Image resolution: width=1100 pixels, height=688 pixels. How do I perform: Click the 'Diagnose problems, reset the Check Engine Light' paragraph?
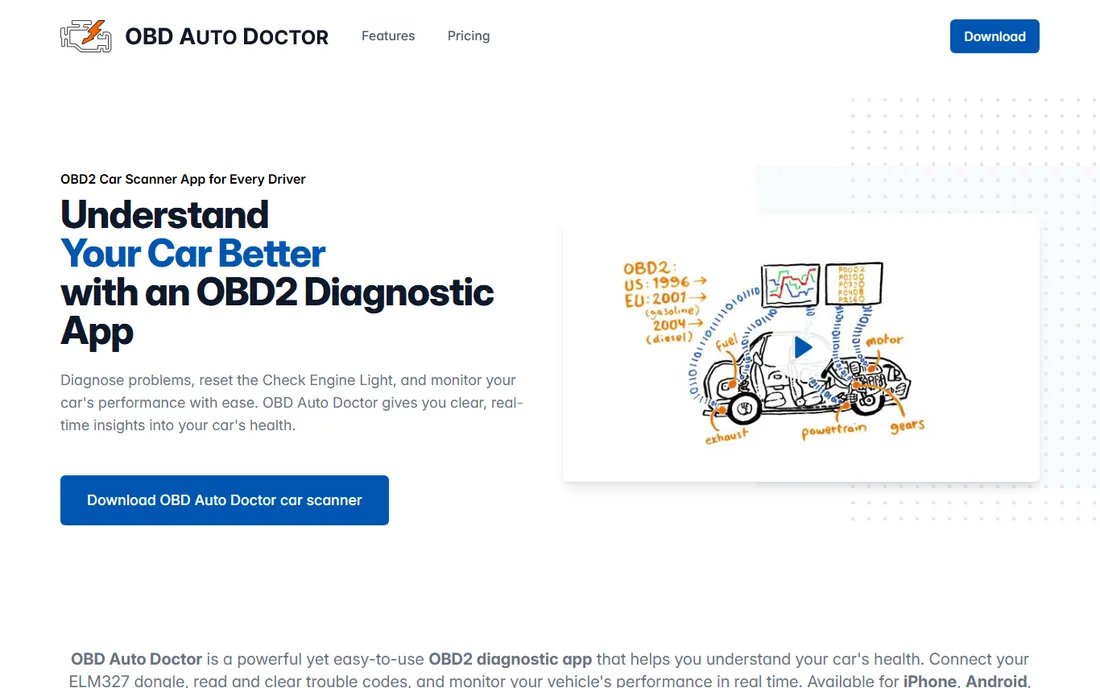point(291,403)
